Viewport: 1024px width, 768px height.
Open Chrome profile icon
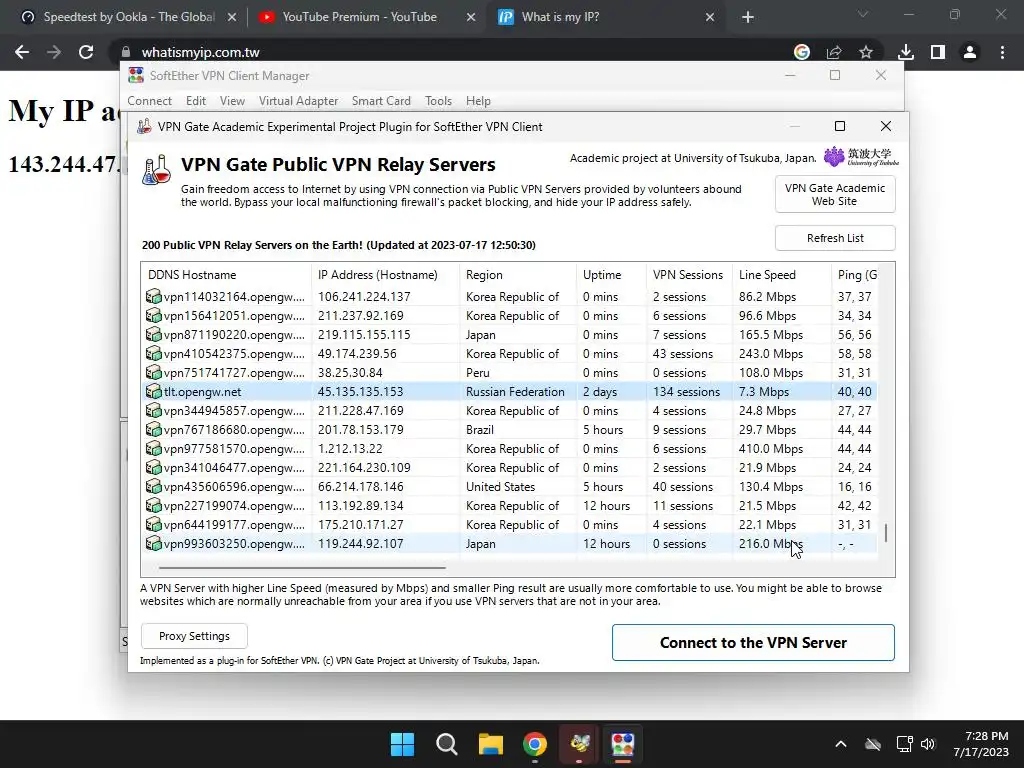click(x=970, y=52)
